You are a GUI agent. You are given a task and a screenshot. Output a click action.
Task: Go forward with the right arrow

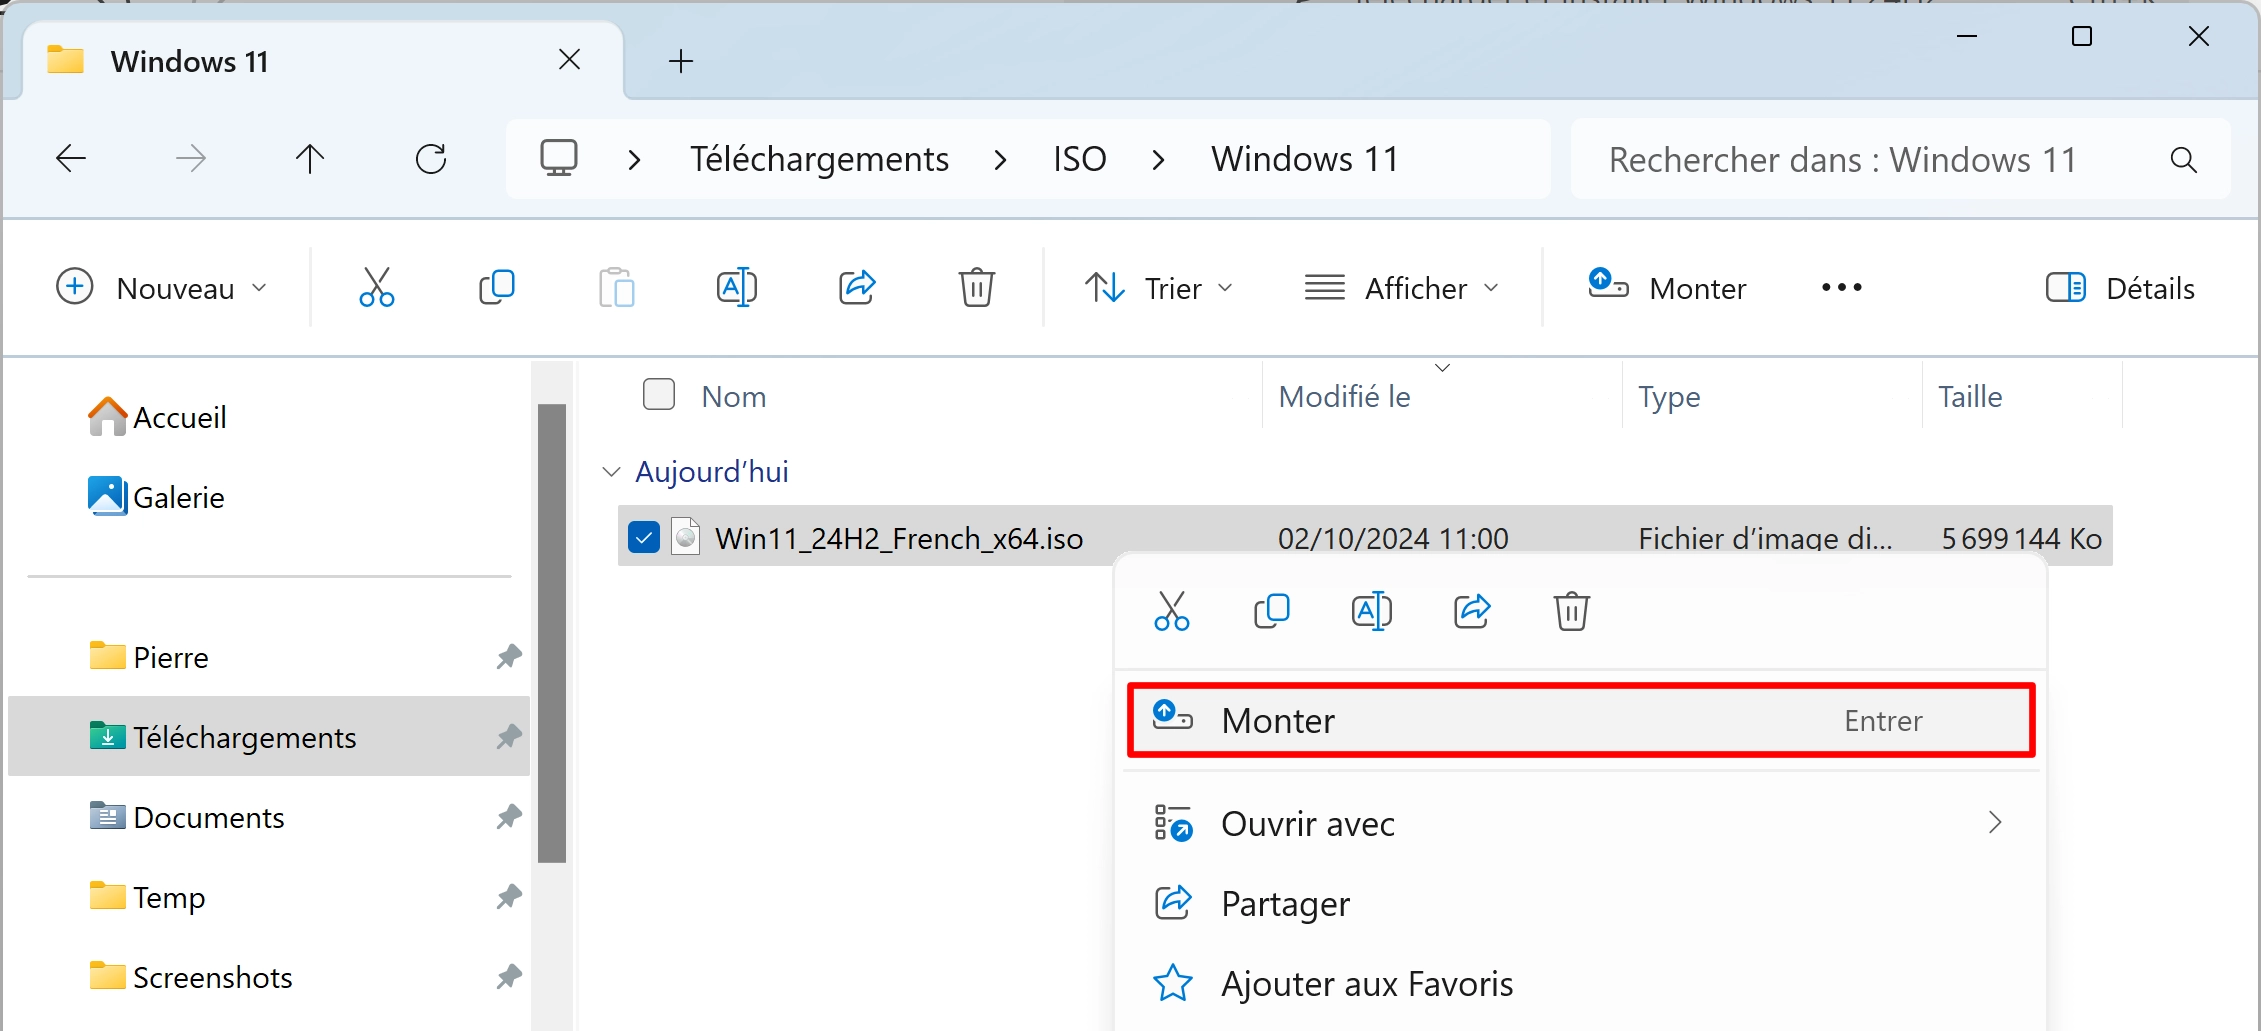pyautogui.click(x=191, y=158)
